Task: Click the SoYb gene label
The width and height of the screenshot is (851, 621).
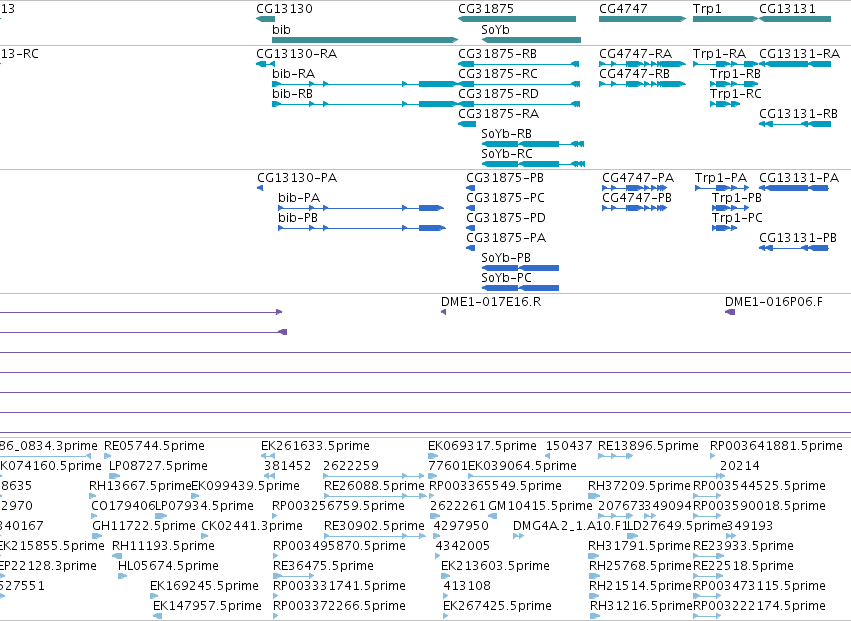Action: pos(496,30)
